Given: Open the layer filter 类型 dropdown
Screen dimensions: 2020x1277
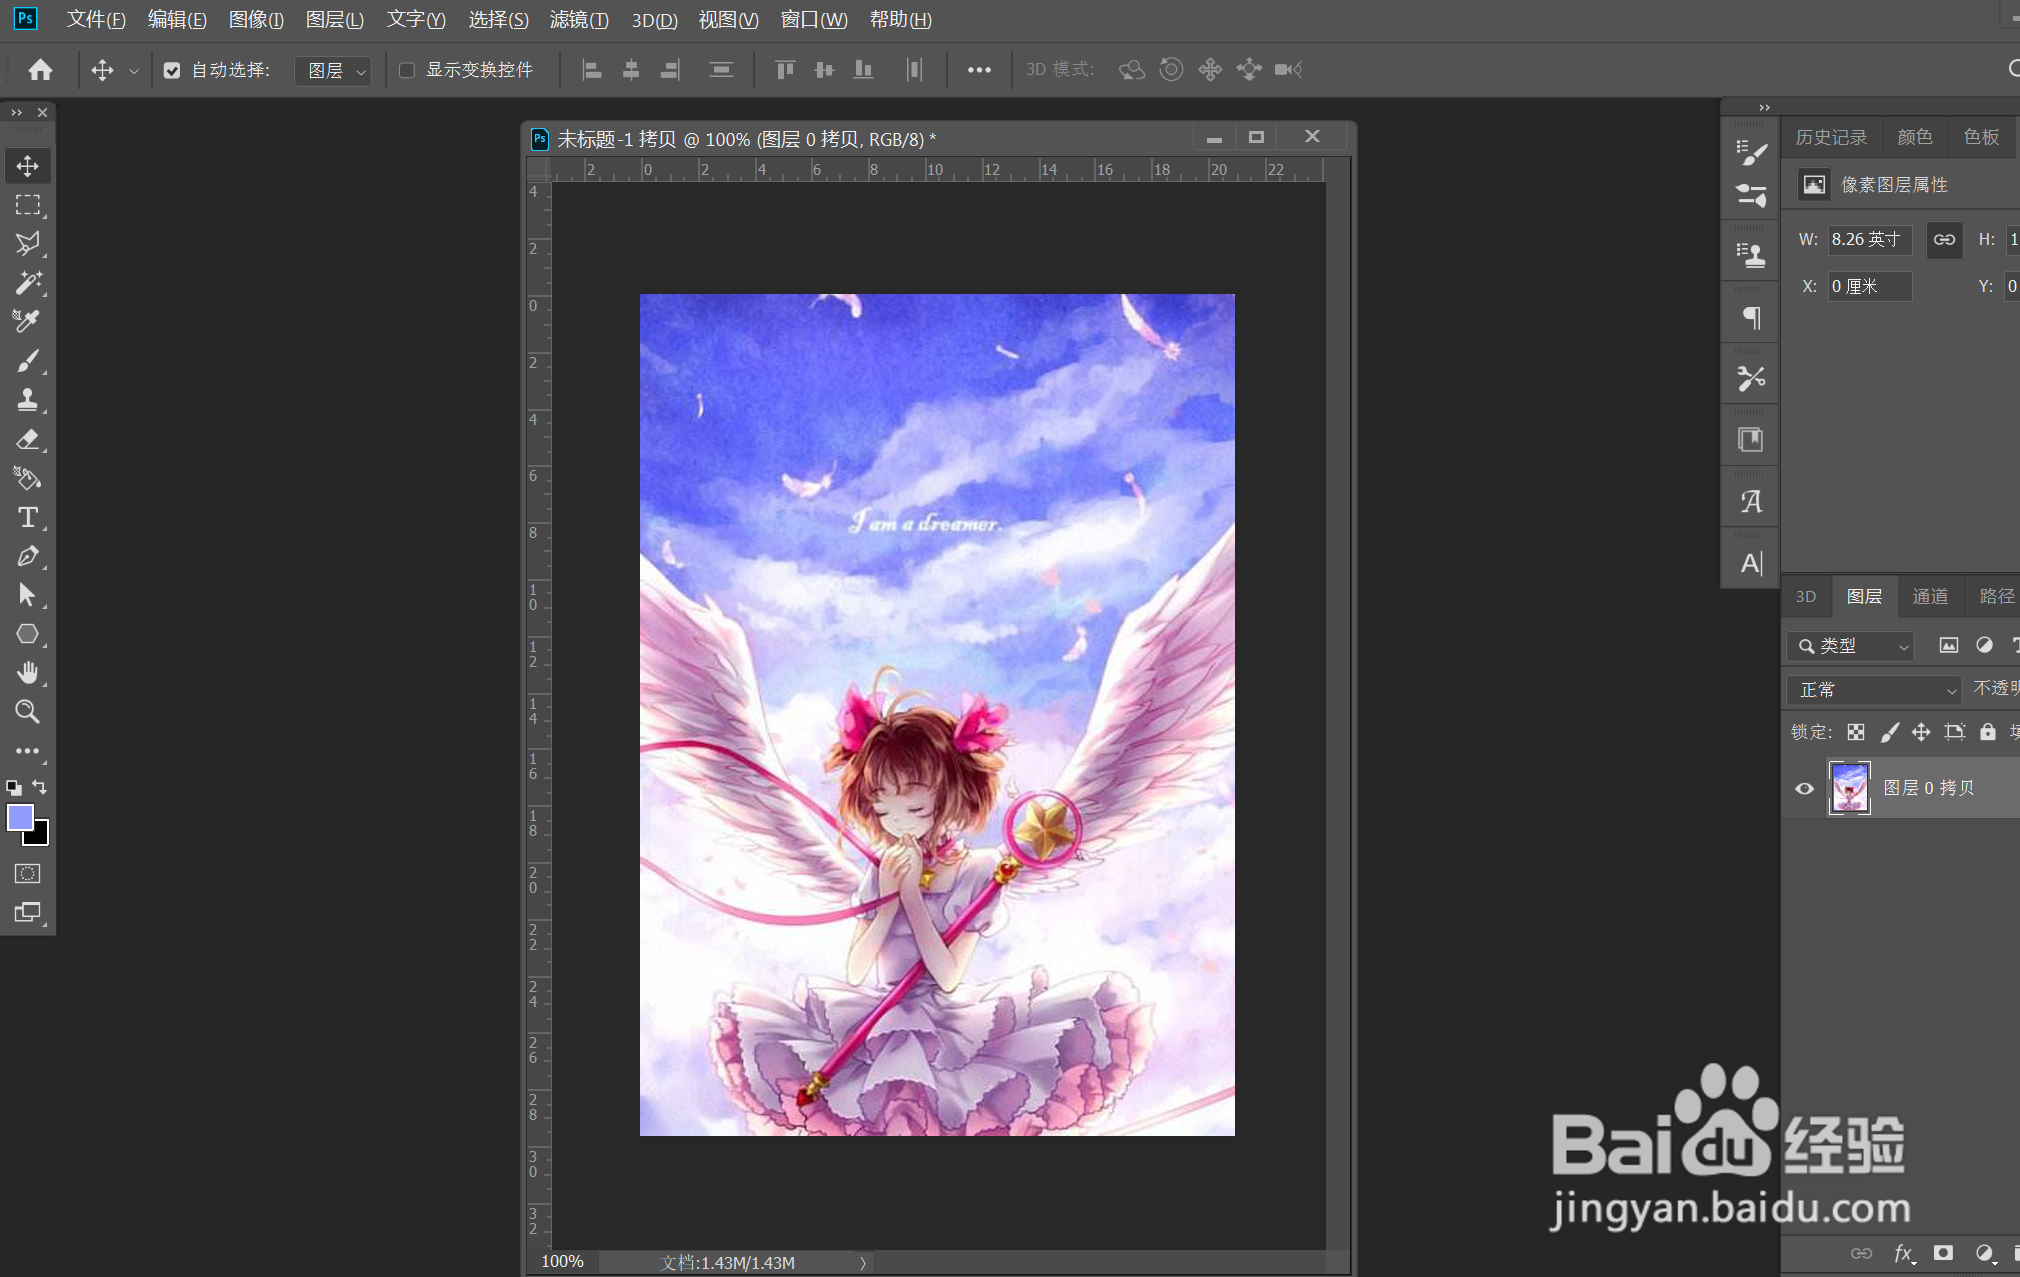Looking at the screenshot, I should pos(1851,646).
